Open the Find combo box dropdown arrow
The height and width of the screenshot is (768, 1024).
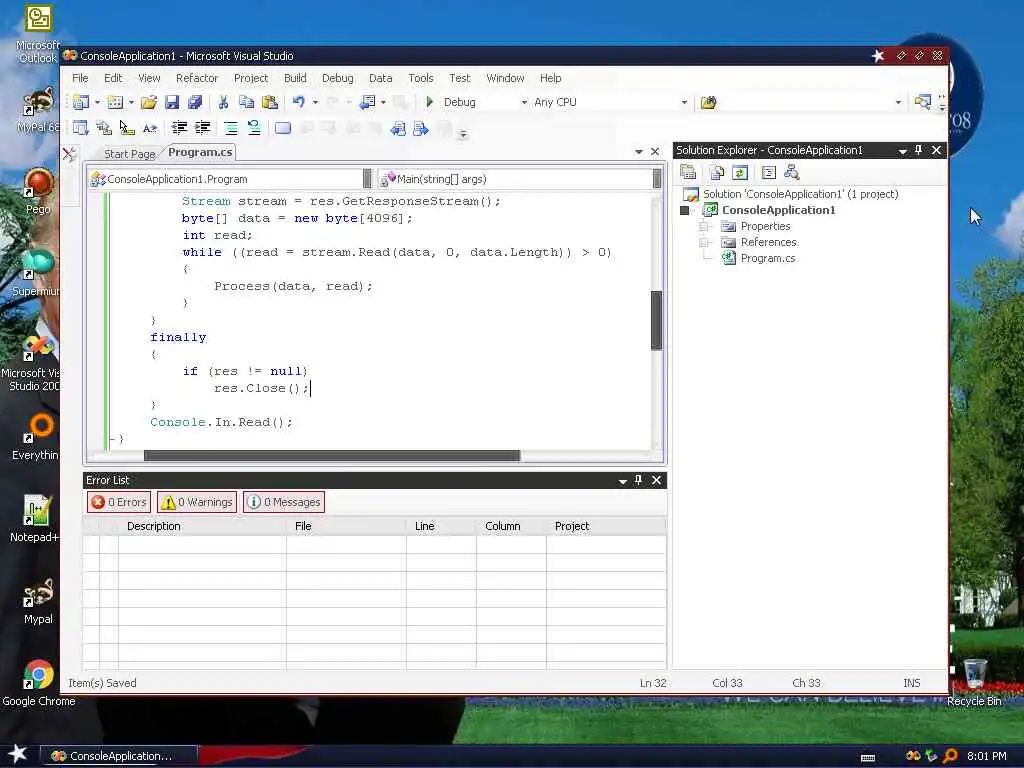(x=898, y=103)
